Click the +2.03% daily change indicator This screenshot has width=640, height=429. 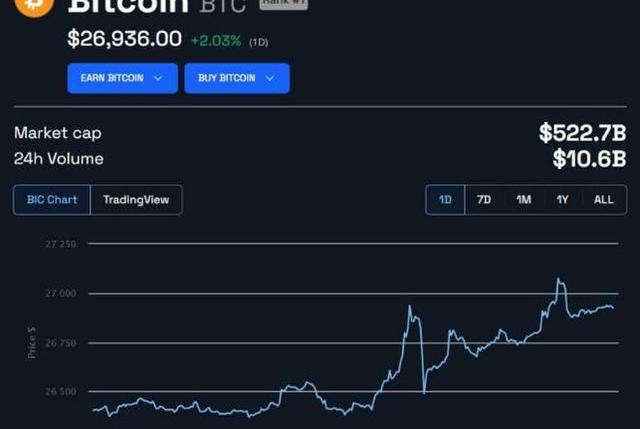tap(215, 40)
